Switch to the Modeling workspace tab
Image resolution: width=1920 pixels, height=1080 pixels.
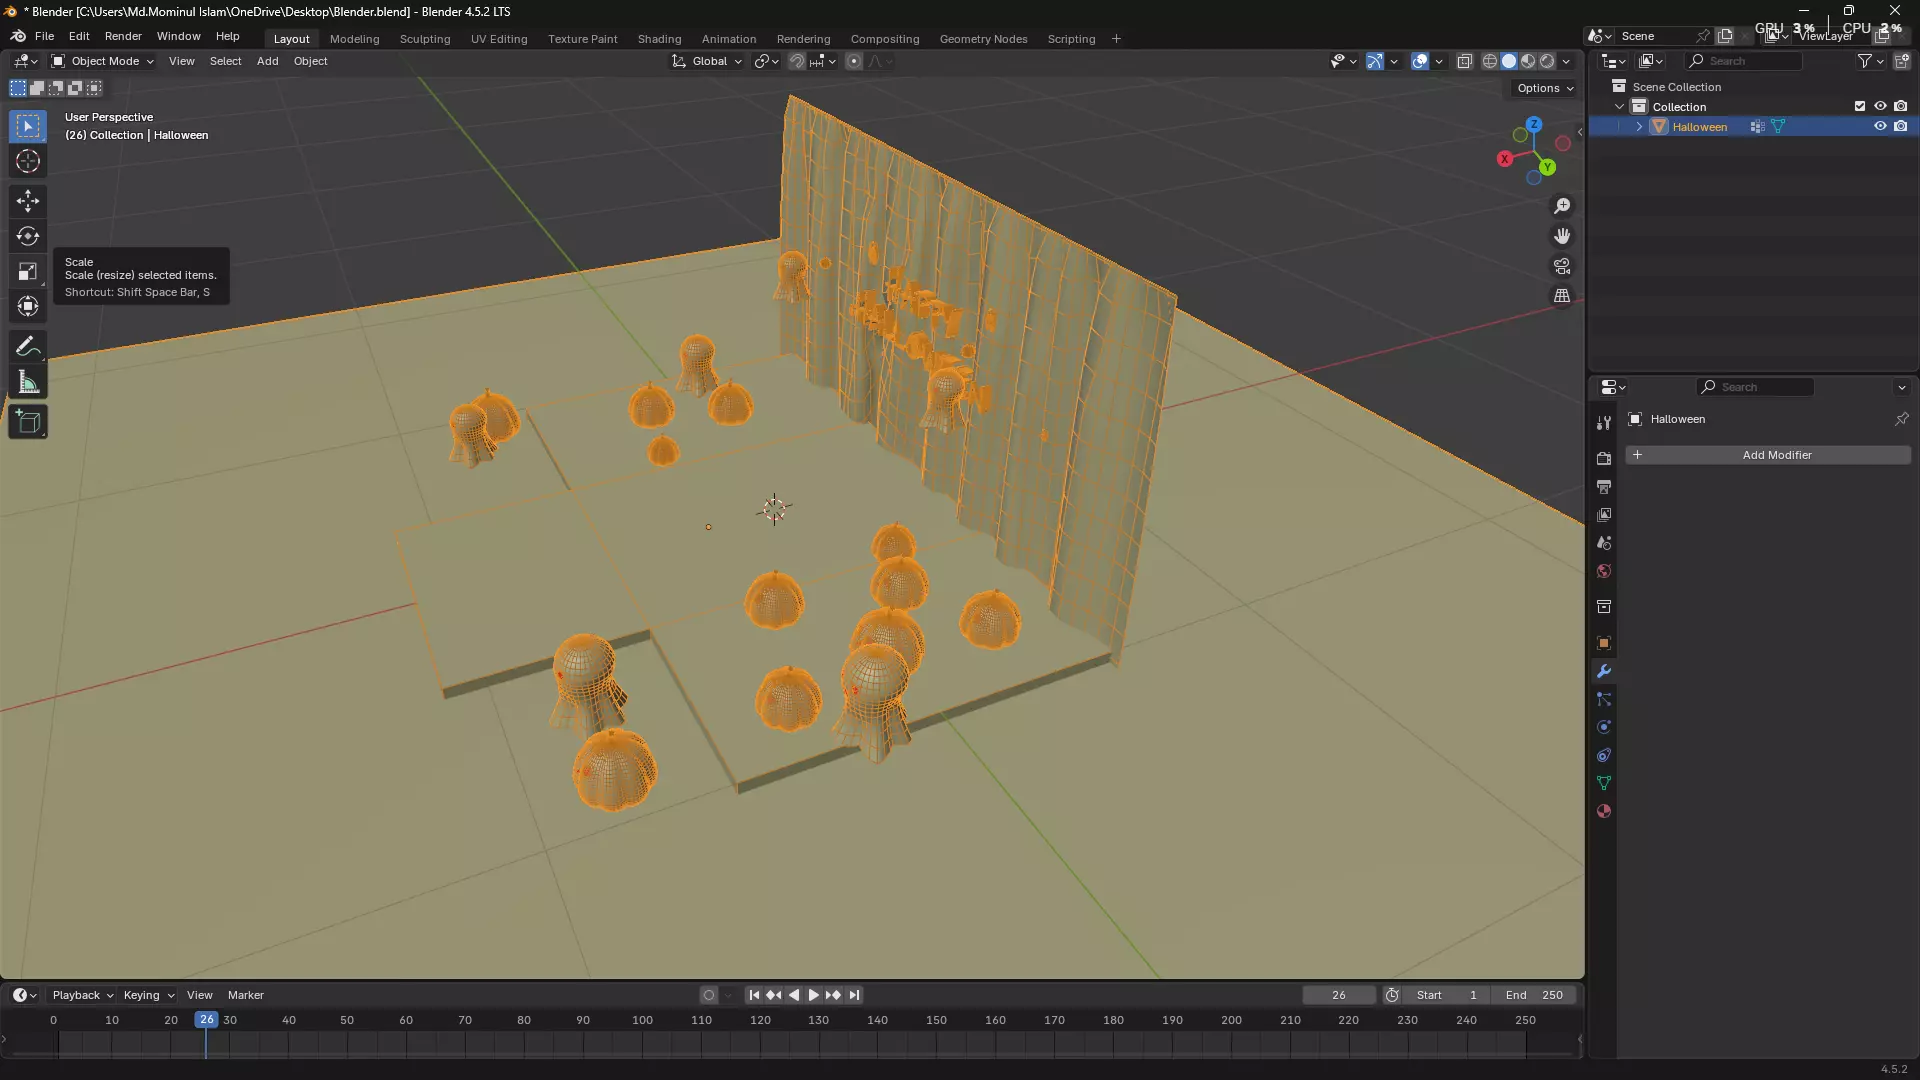(354, 39)
